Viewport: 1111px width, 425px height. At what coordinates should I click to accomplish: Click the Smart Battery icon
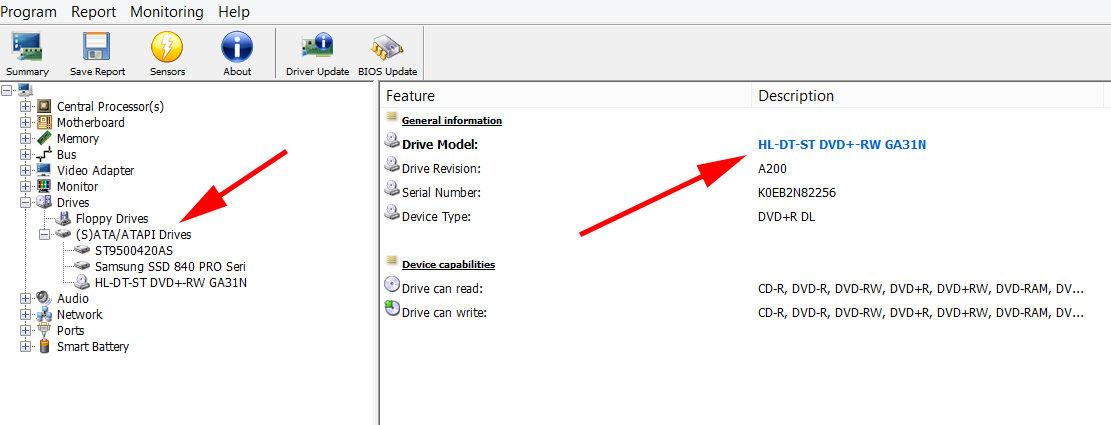(44, 346)
